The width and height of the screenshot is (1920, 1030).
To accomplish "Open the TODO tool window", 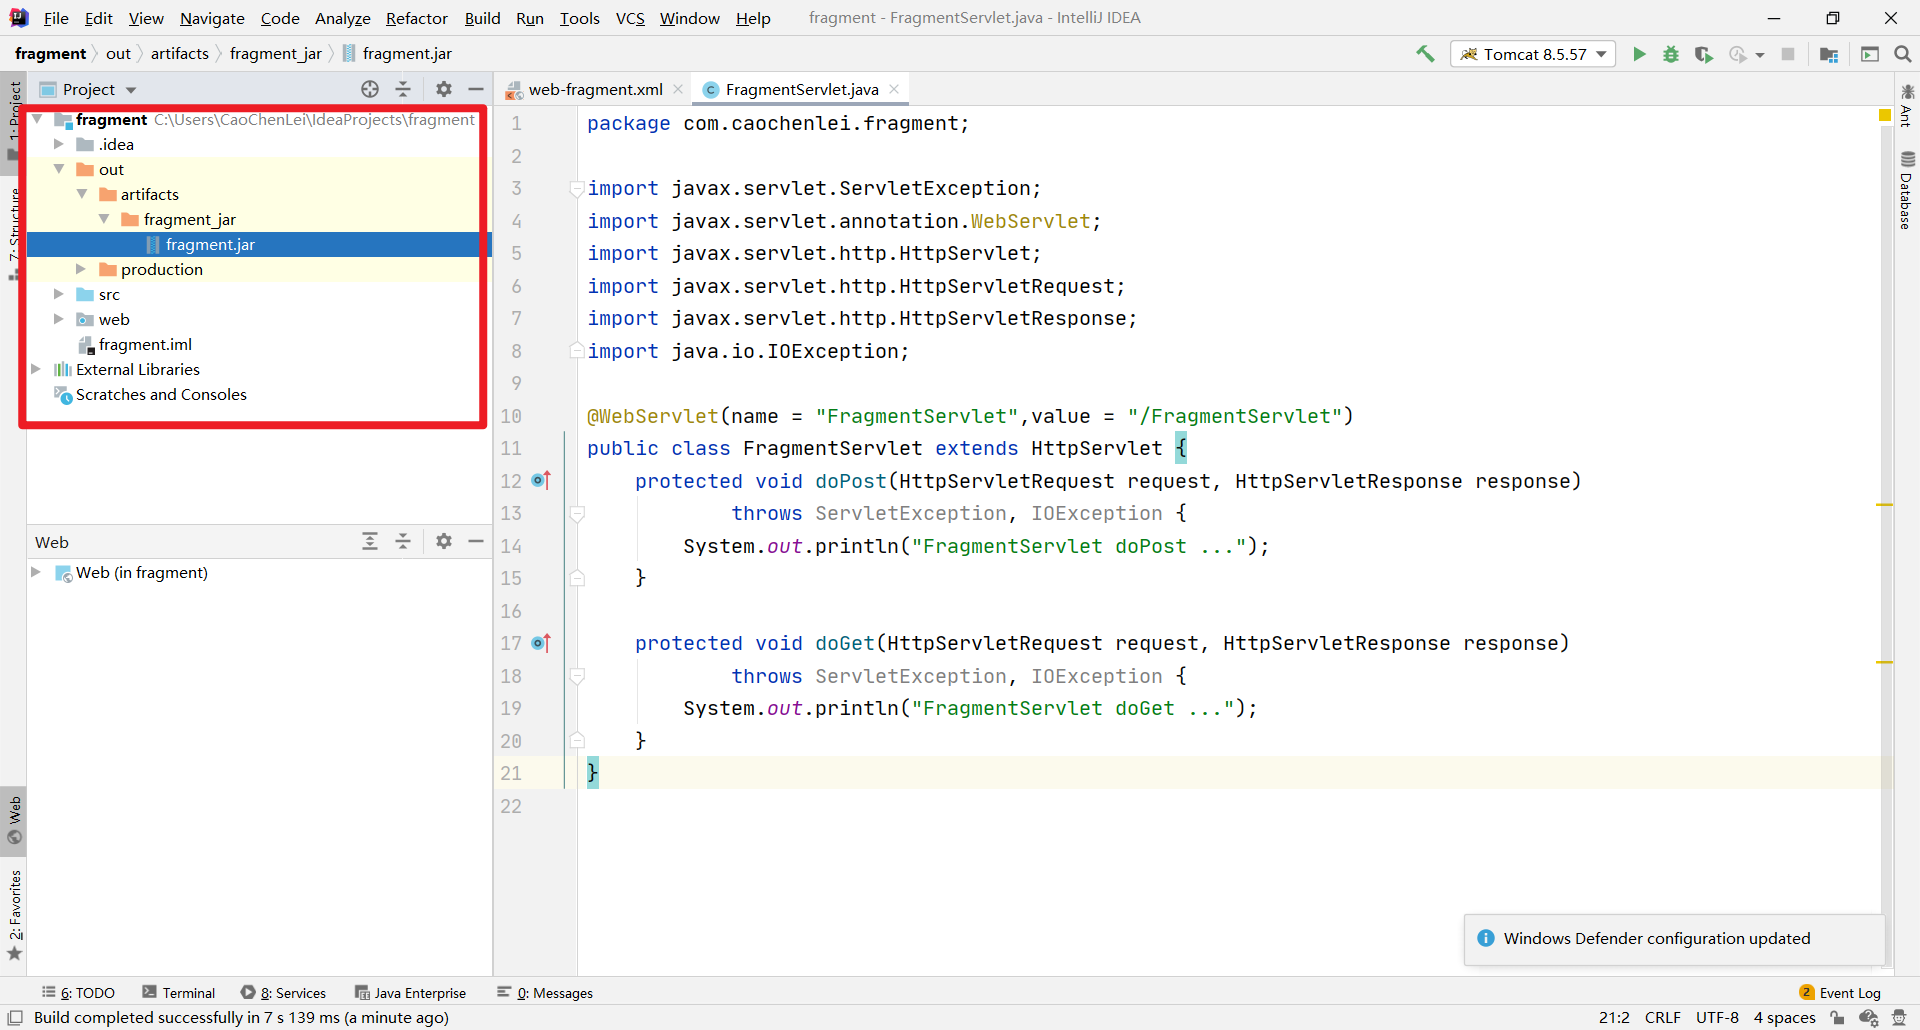I will (78, 993).
